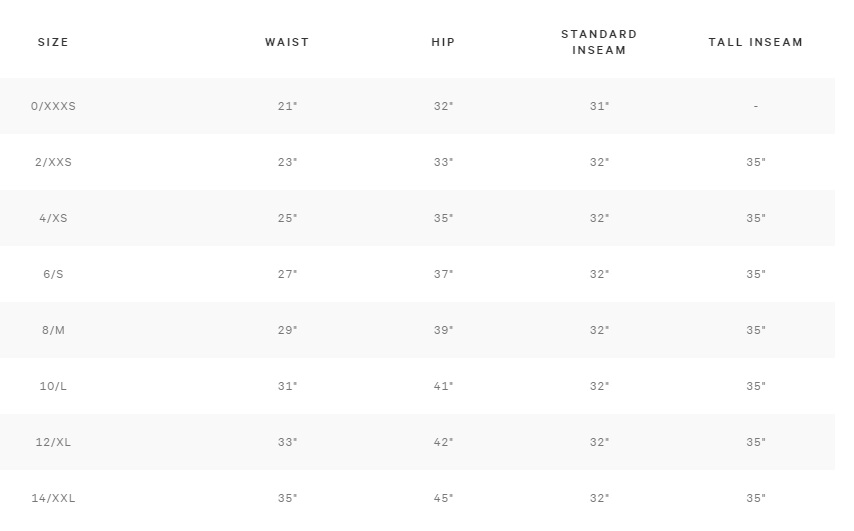This screenshot has height=531, width=854.
Task: Click the 8/M size label
Action: coord(53,330)
